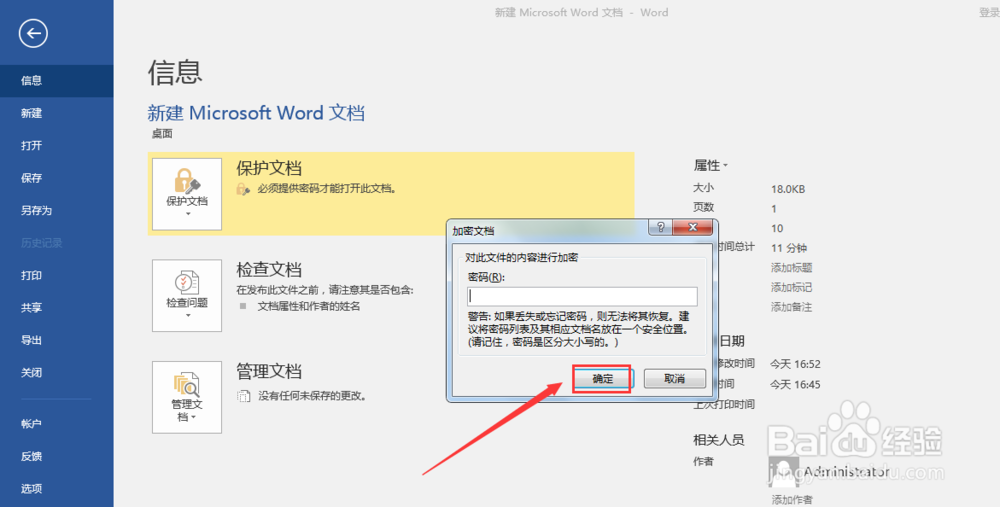
Task: Click the 桌面 location text
Action: [x=162, y=134]
